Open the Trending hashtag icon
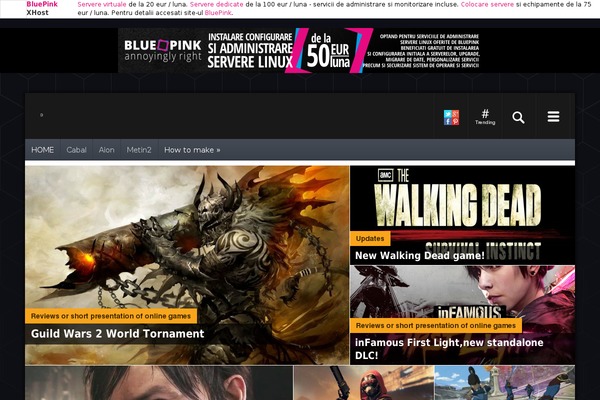 click(485, 117)
